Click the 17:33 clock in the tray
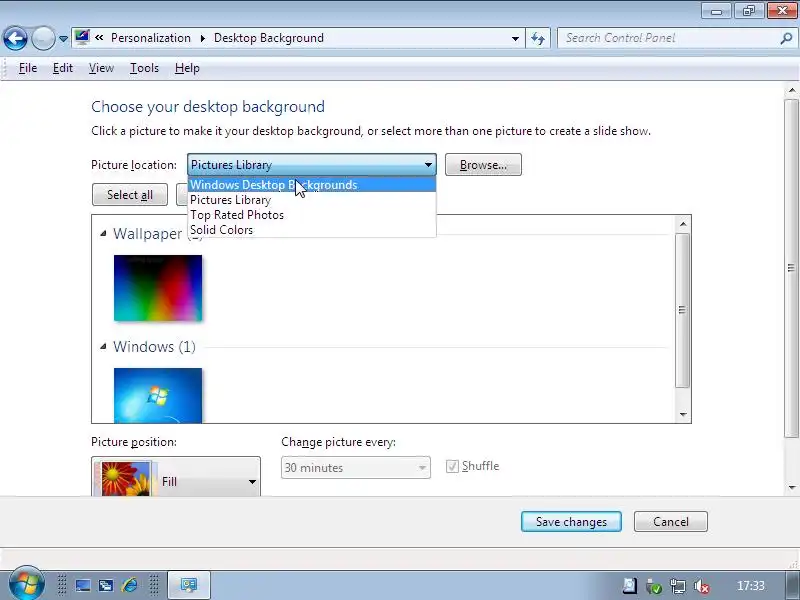 point(751,586)
